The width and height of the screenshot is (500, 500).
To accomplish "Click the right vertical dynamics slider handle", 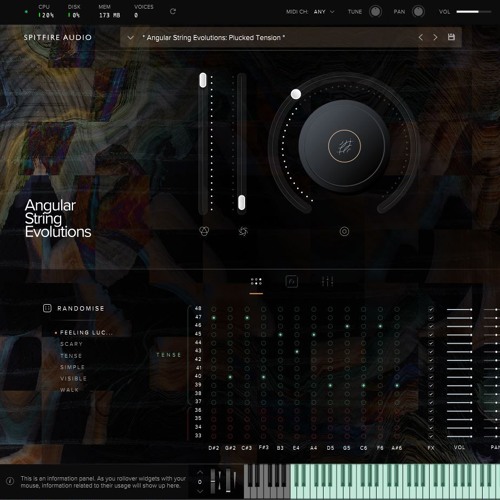I will point(242,203).
